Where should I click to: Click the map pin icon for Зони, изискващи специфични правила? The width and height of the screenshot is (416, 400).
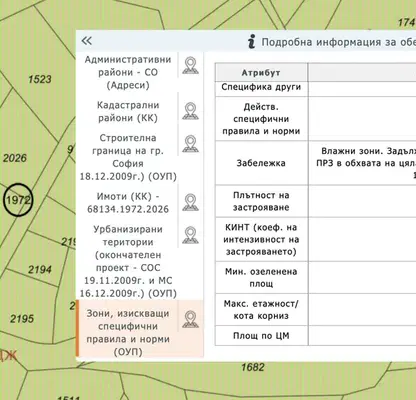coord(190,319)
